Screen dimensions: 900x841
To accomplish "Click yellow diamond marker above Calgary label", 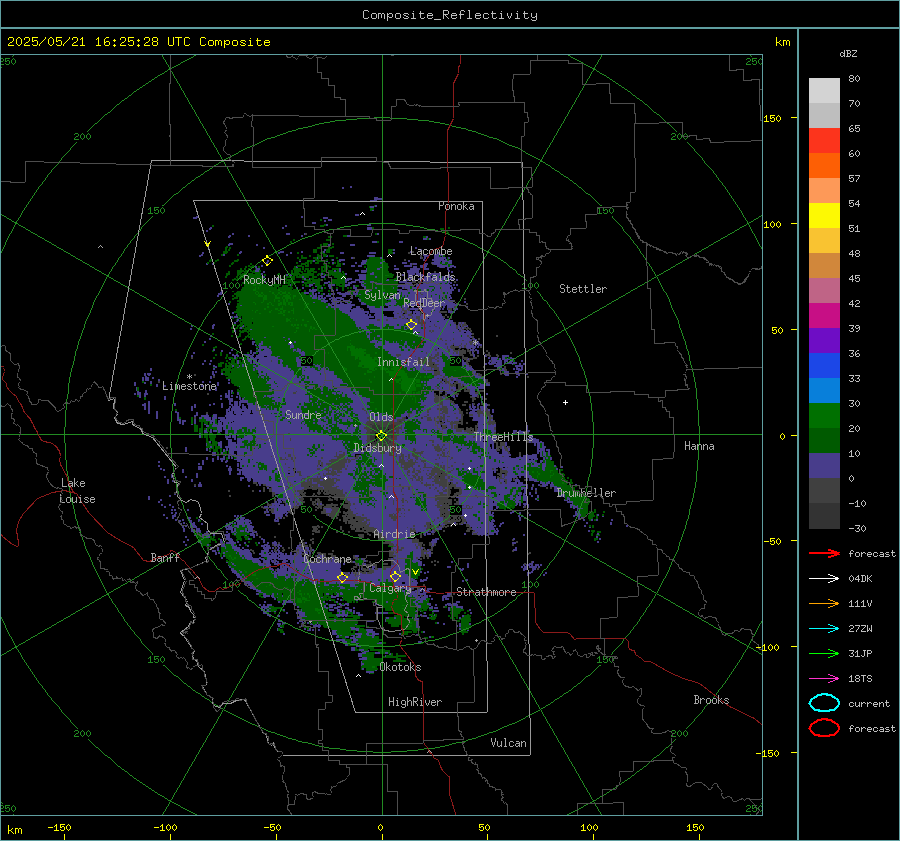I will point(395,576).
